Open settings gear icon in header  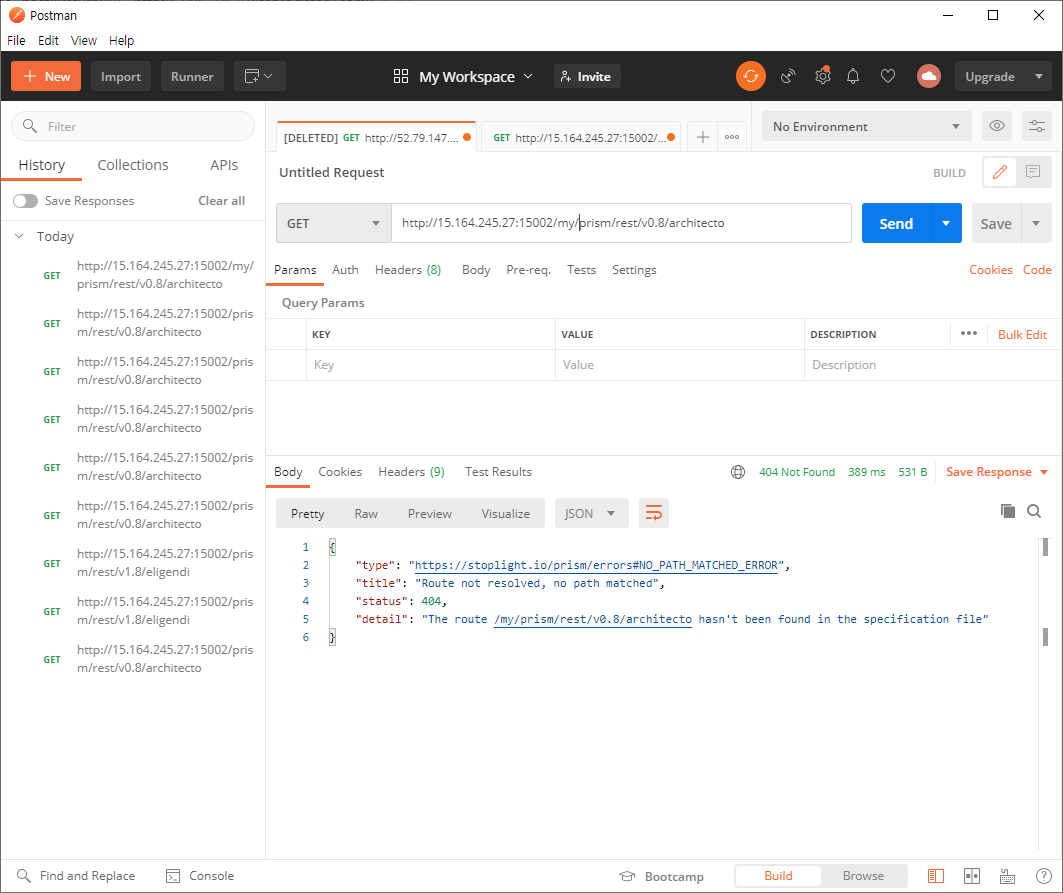pyautogui.click(x=822, y=76)
